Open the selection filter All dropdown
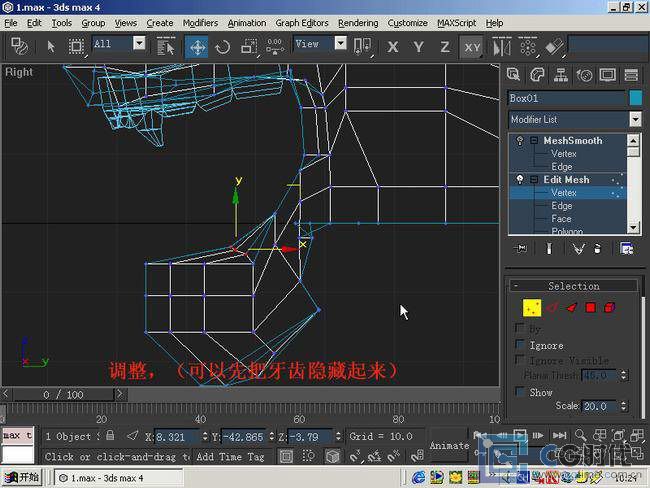The height and width of the screenshot is (488, 650). pos(139,43)
